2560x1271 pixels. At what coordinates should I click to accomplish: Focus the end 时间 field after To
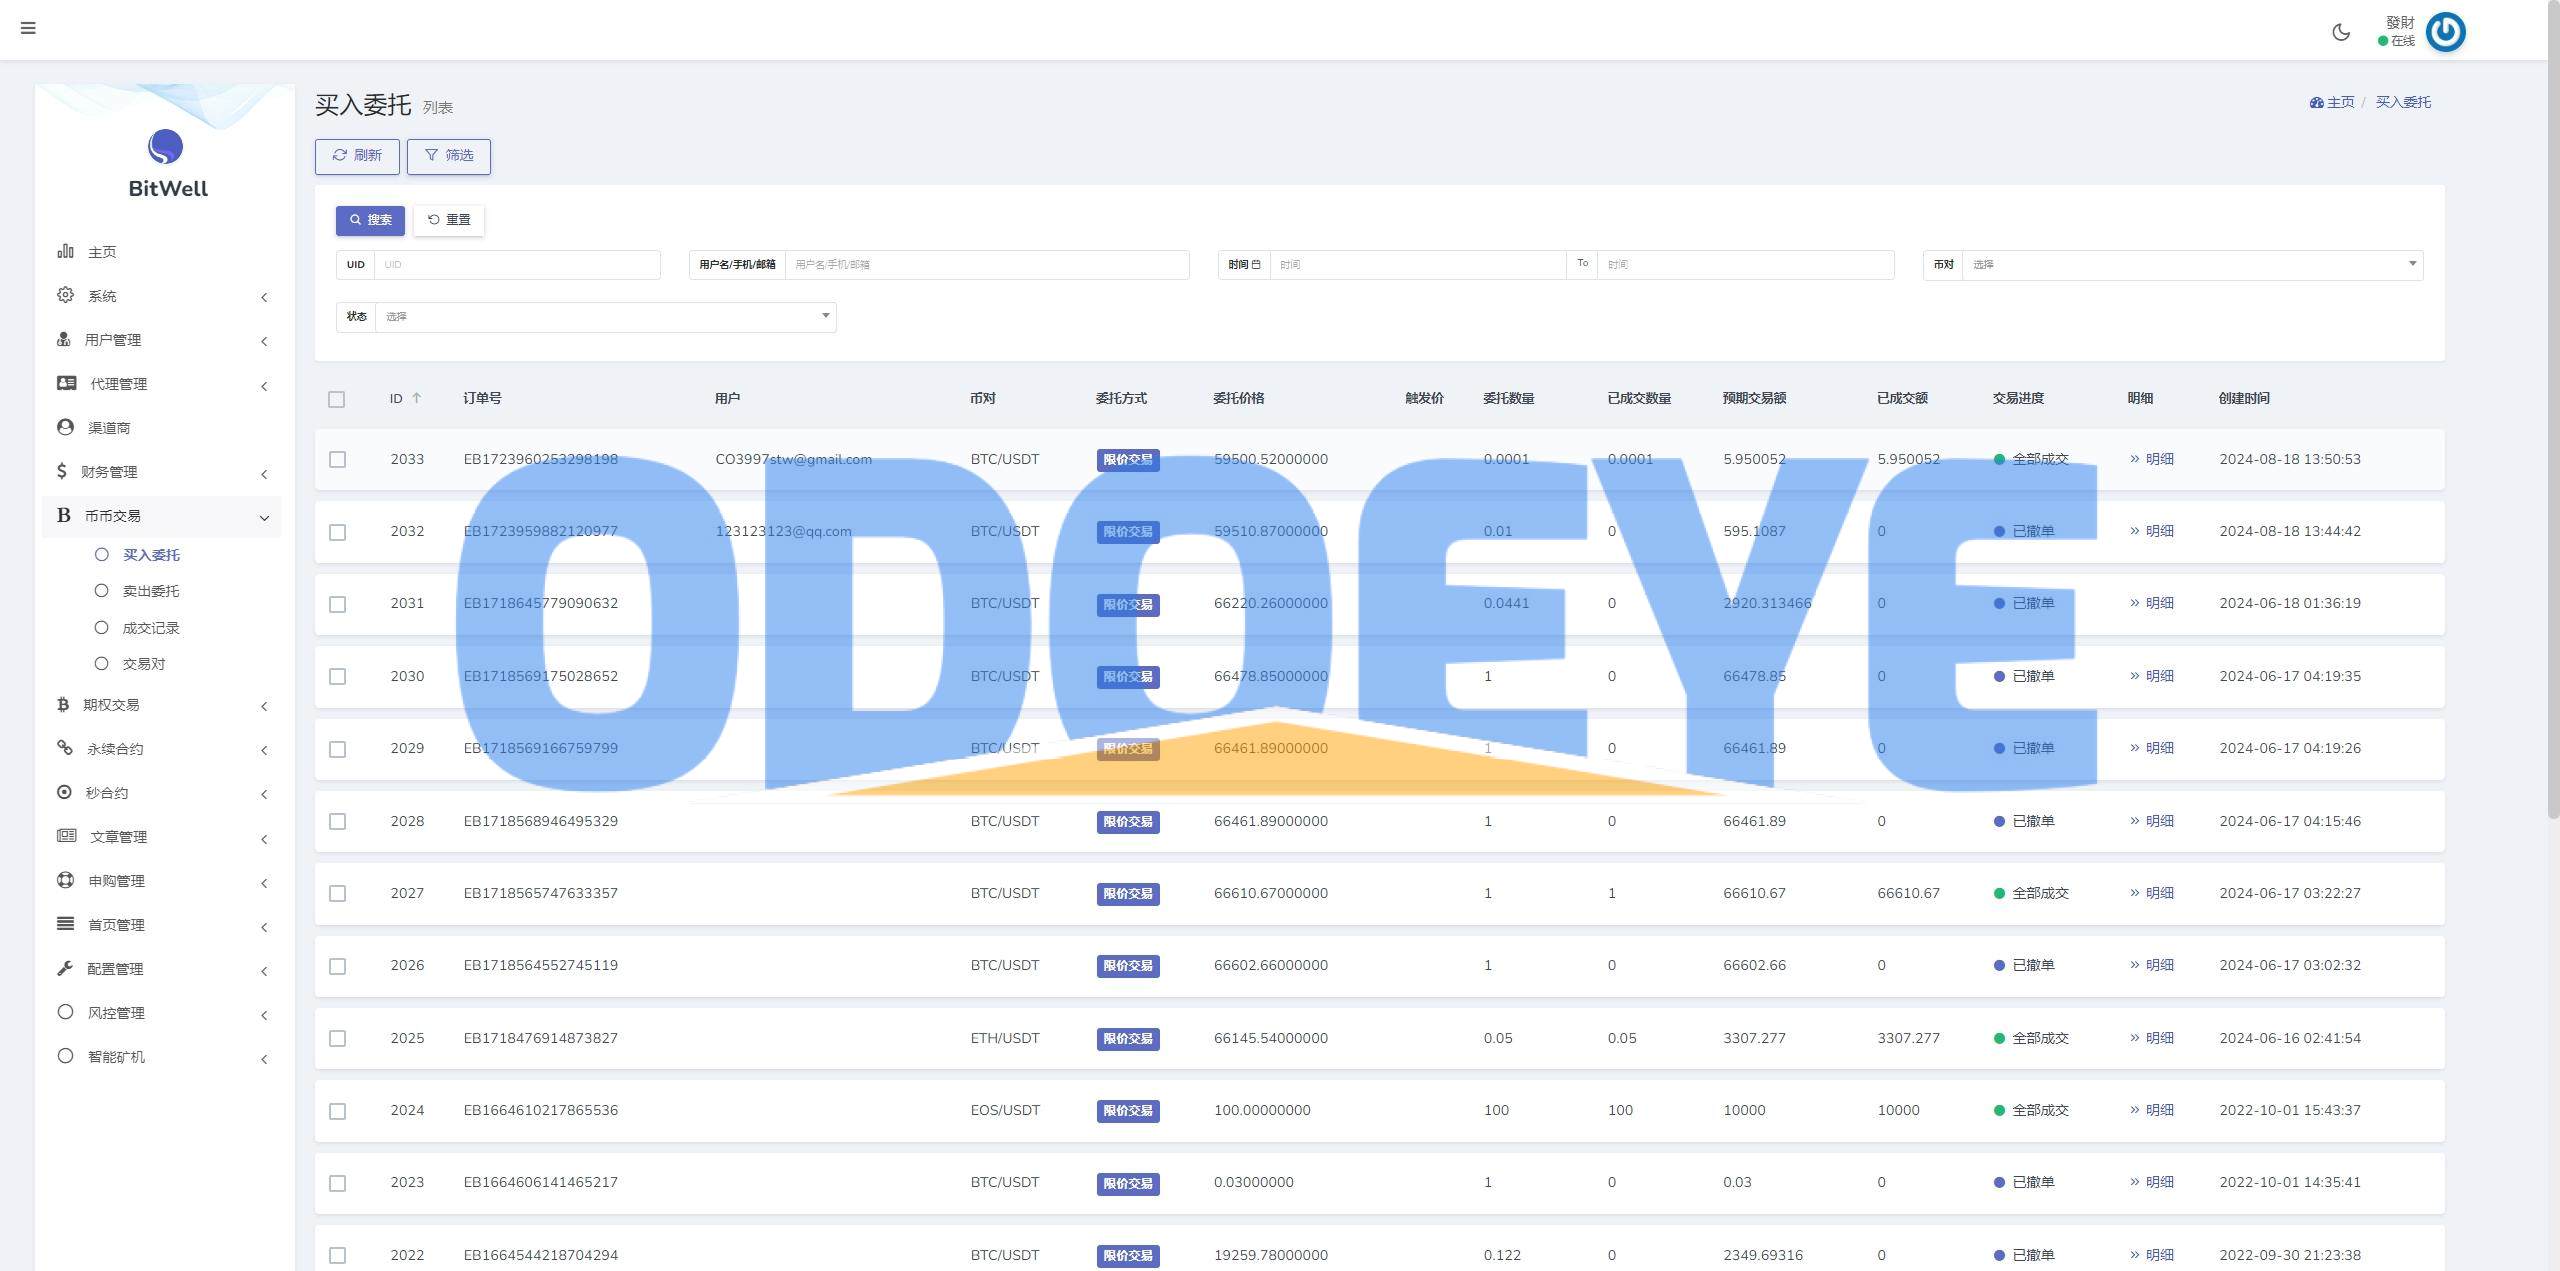click(1746, 265)
